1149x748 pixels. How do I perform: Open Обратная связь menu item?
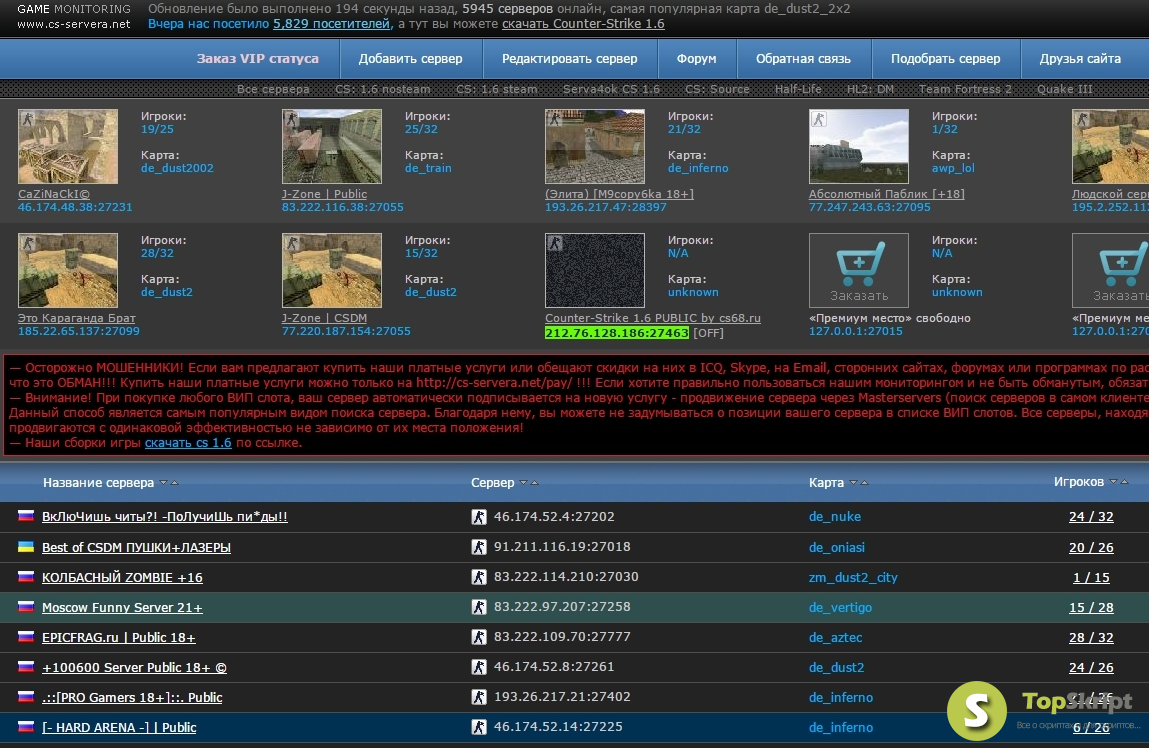tap(803, 59)
